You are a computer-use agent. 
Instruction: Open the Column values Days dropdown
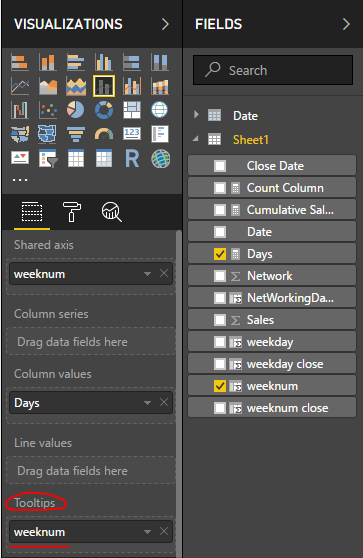[x=147, y=403]
